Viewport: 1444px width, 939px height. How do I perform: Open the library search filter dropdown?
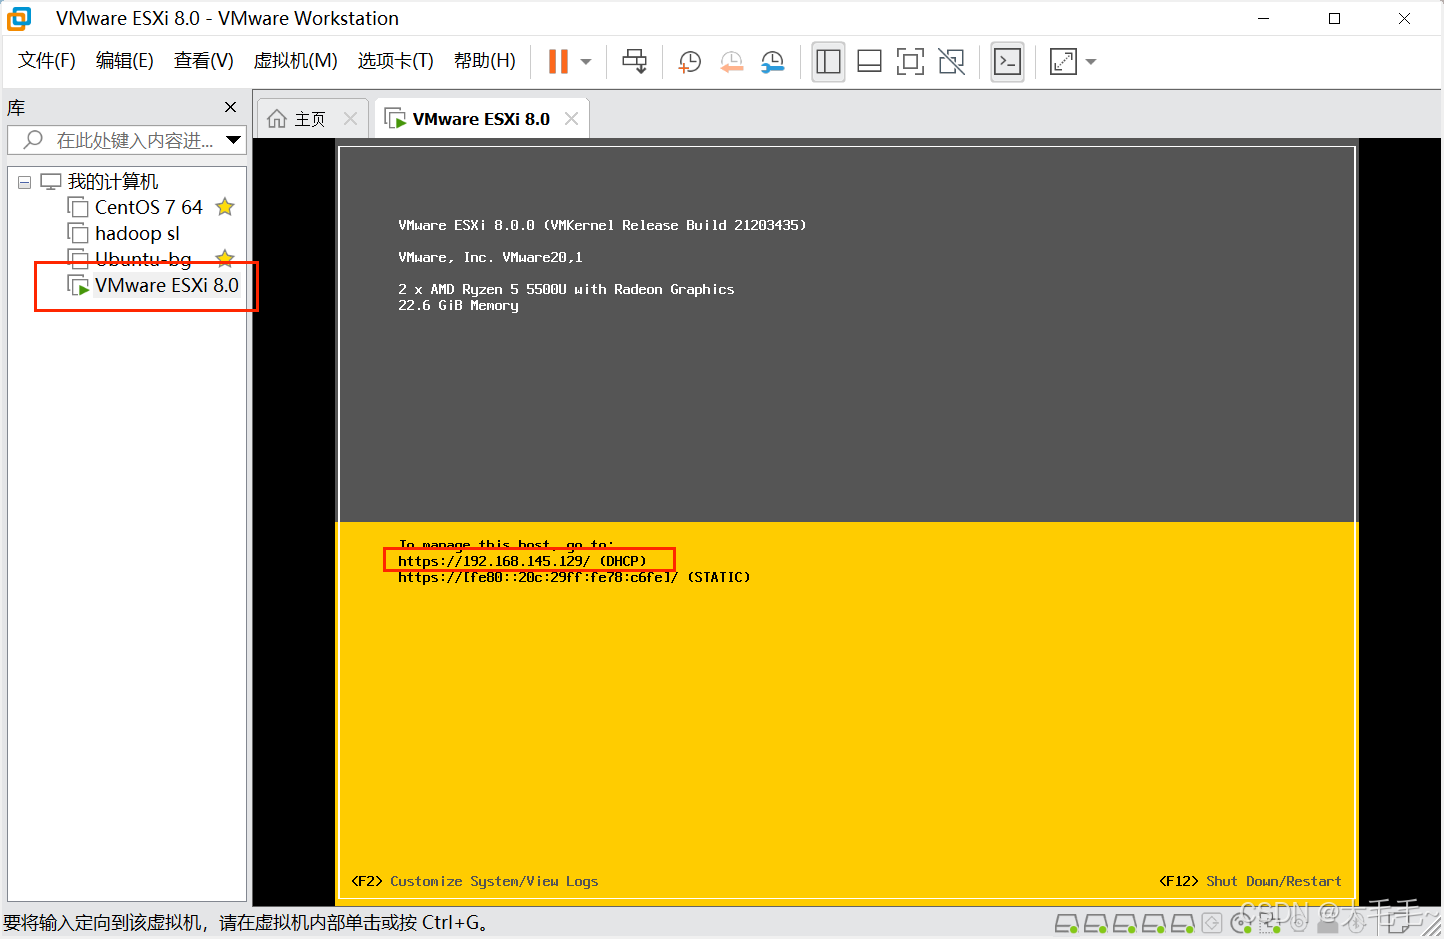(234, 140)
